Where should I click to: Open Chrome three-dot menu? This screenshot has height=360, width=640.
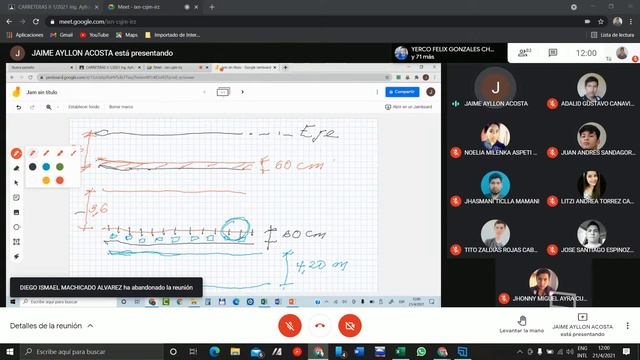click(x=631, y=22)
